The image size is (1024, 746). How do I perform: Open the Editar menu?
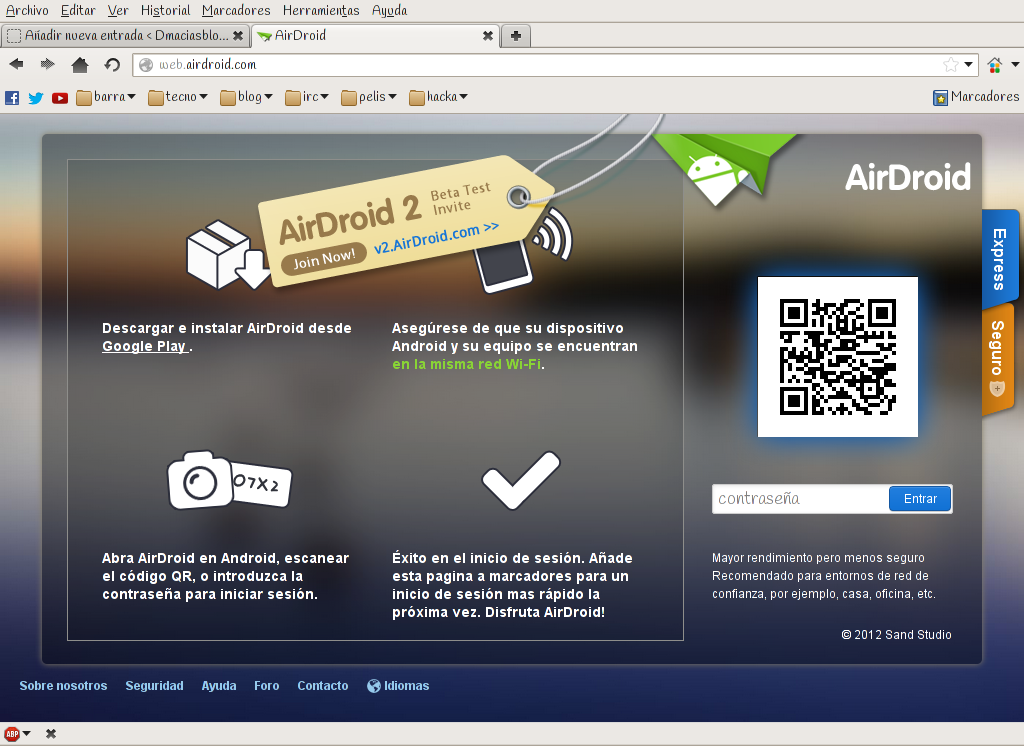78,10
